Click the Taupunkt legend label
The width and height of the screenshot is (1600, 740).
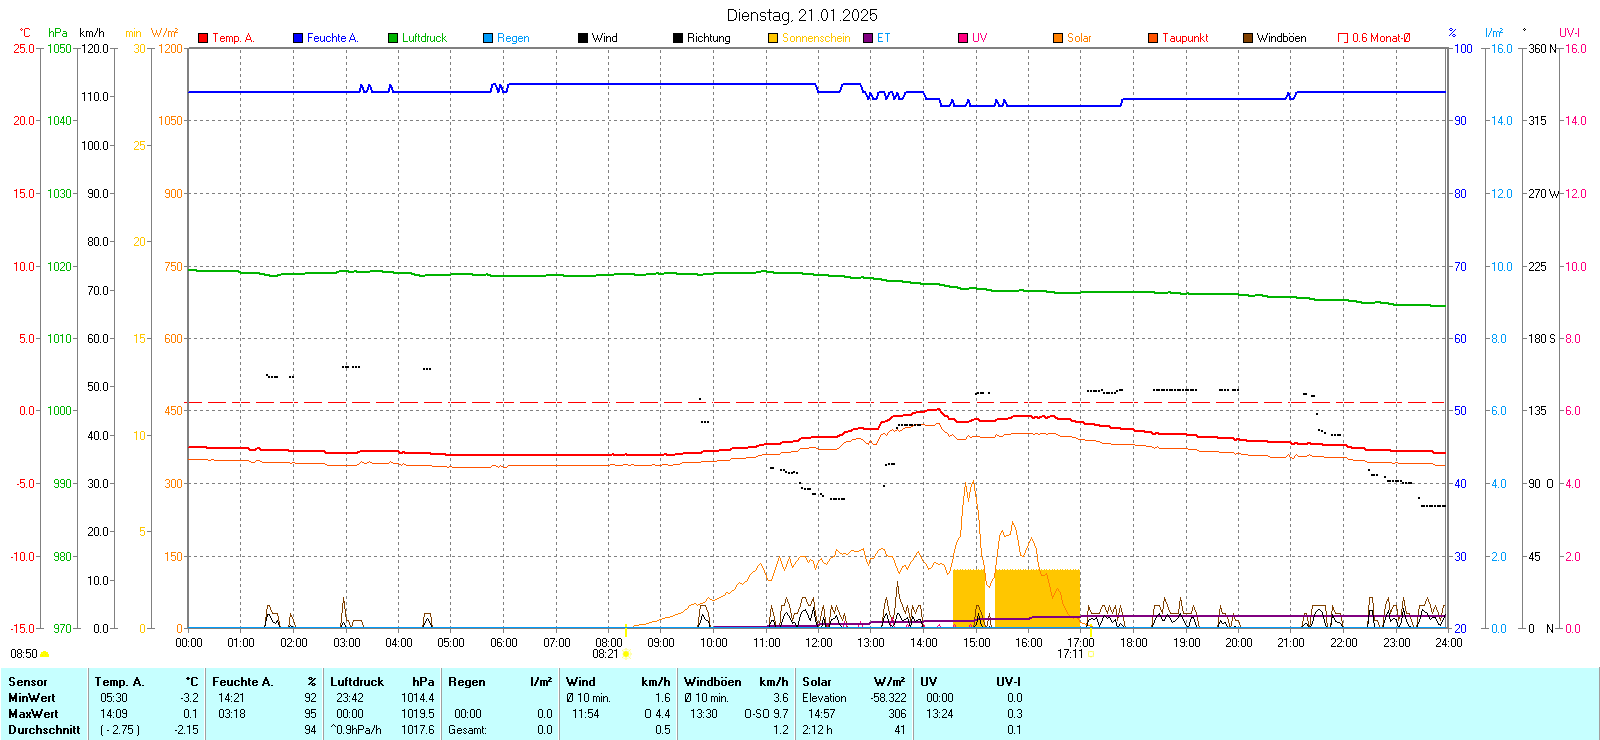pos(1185,38)
